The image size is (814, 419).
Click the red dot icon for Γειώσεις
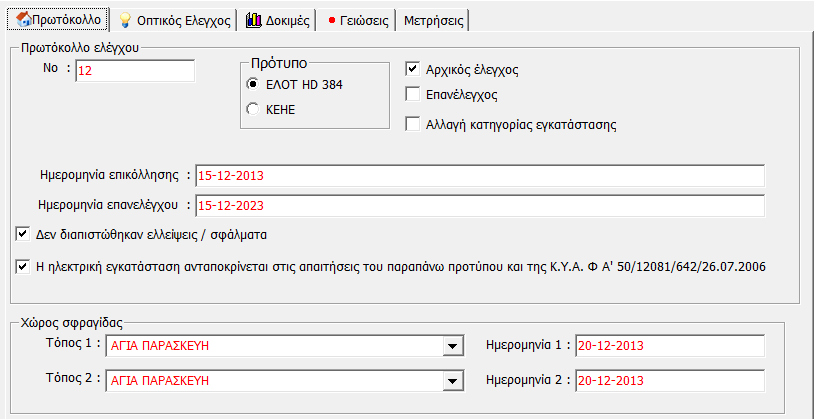332,20
